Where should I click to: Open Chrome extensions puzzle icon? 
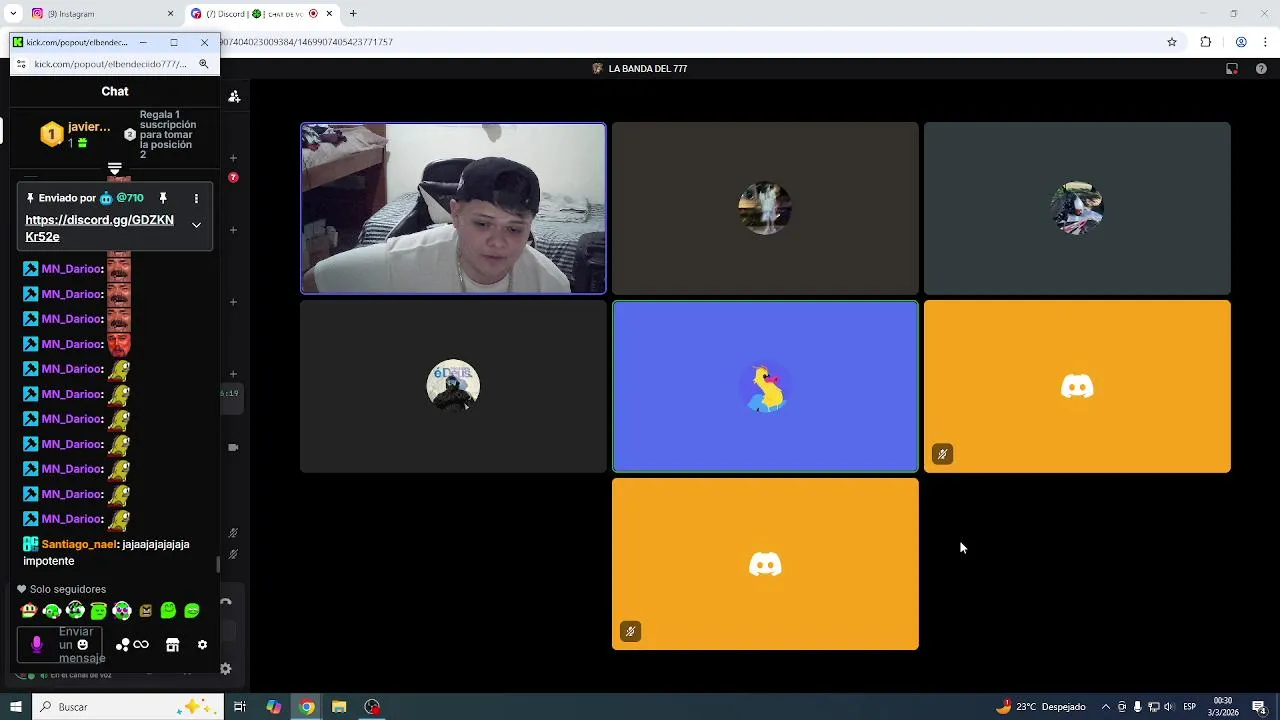pos(1205,42)
